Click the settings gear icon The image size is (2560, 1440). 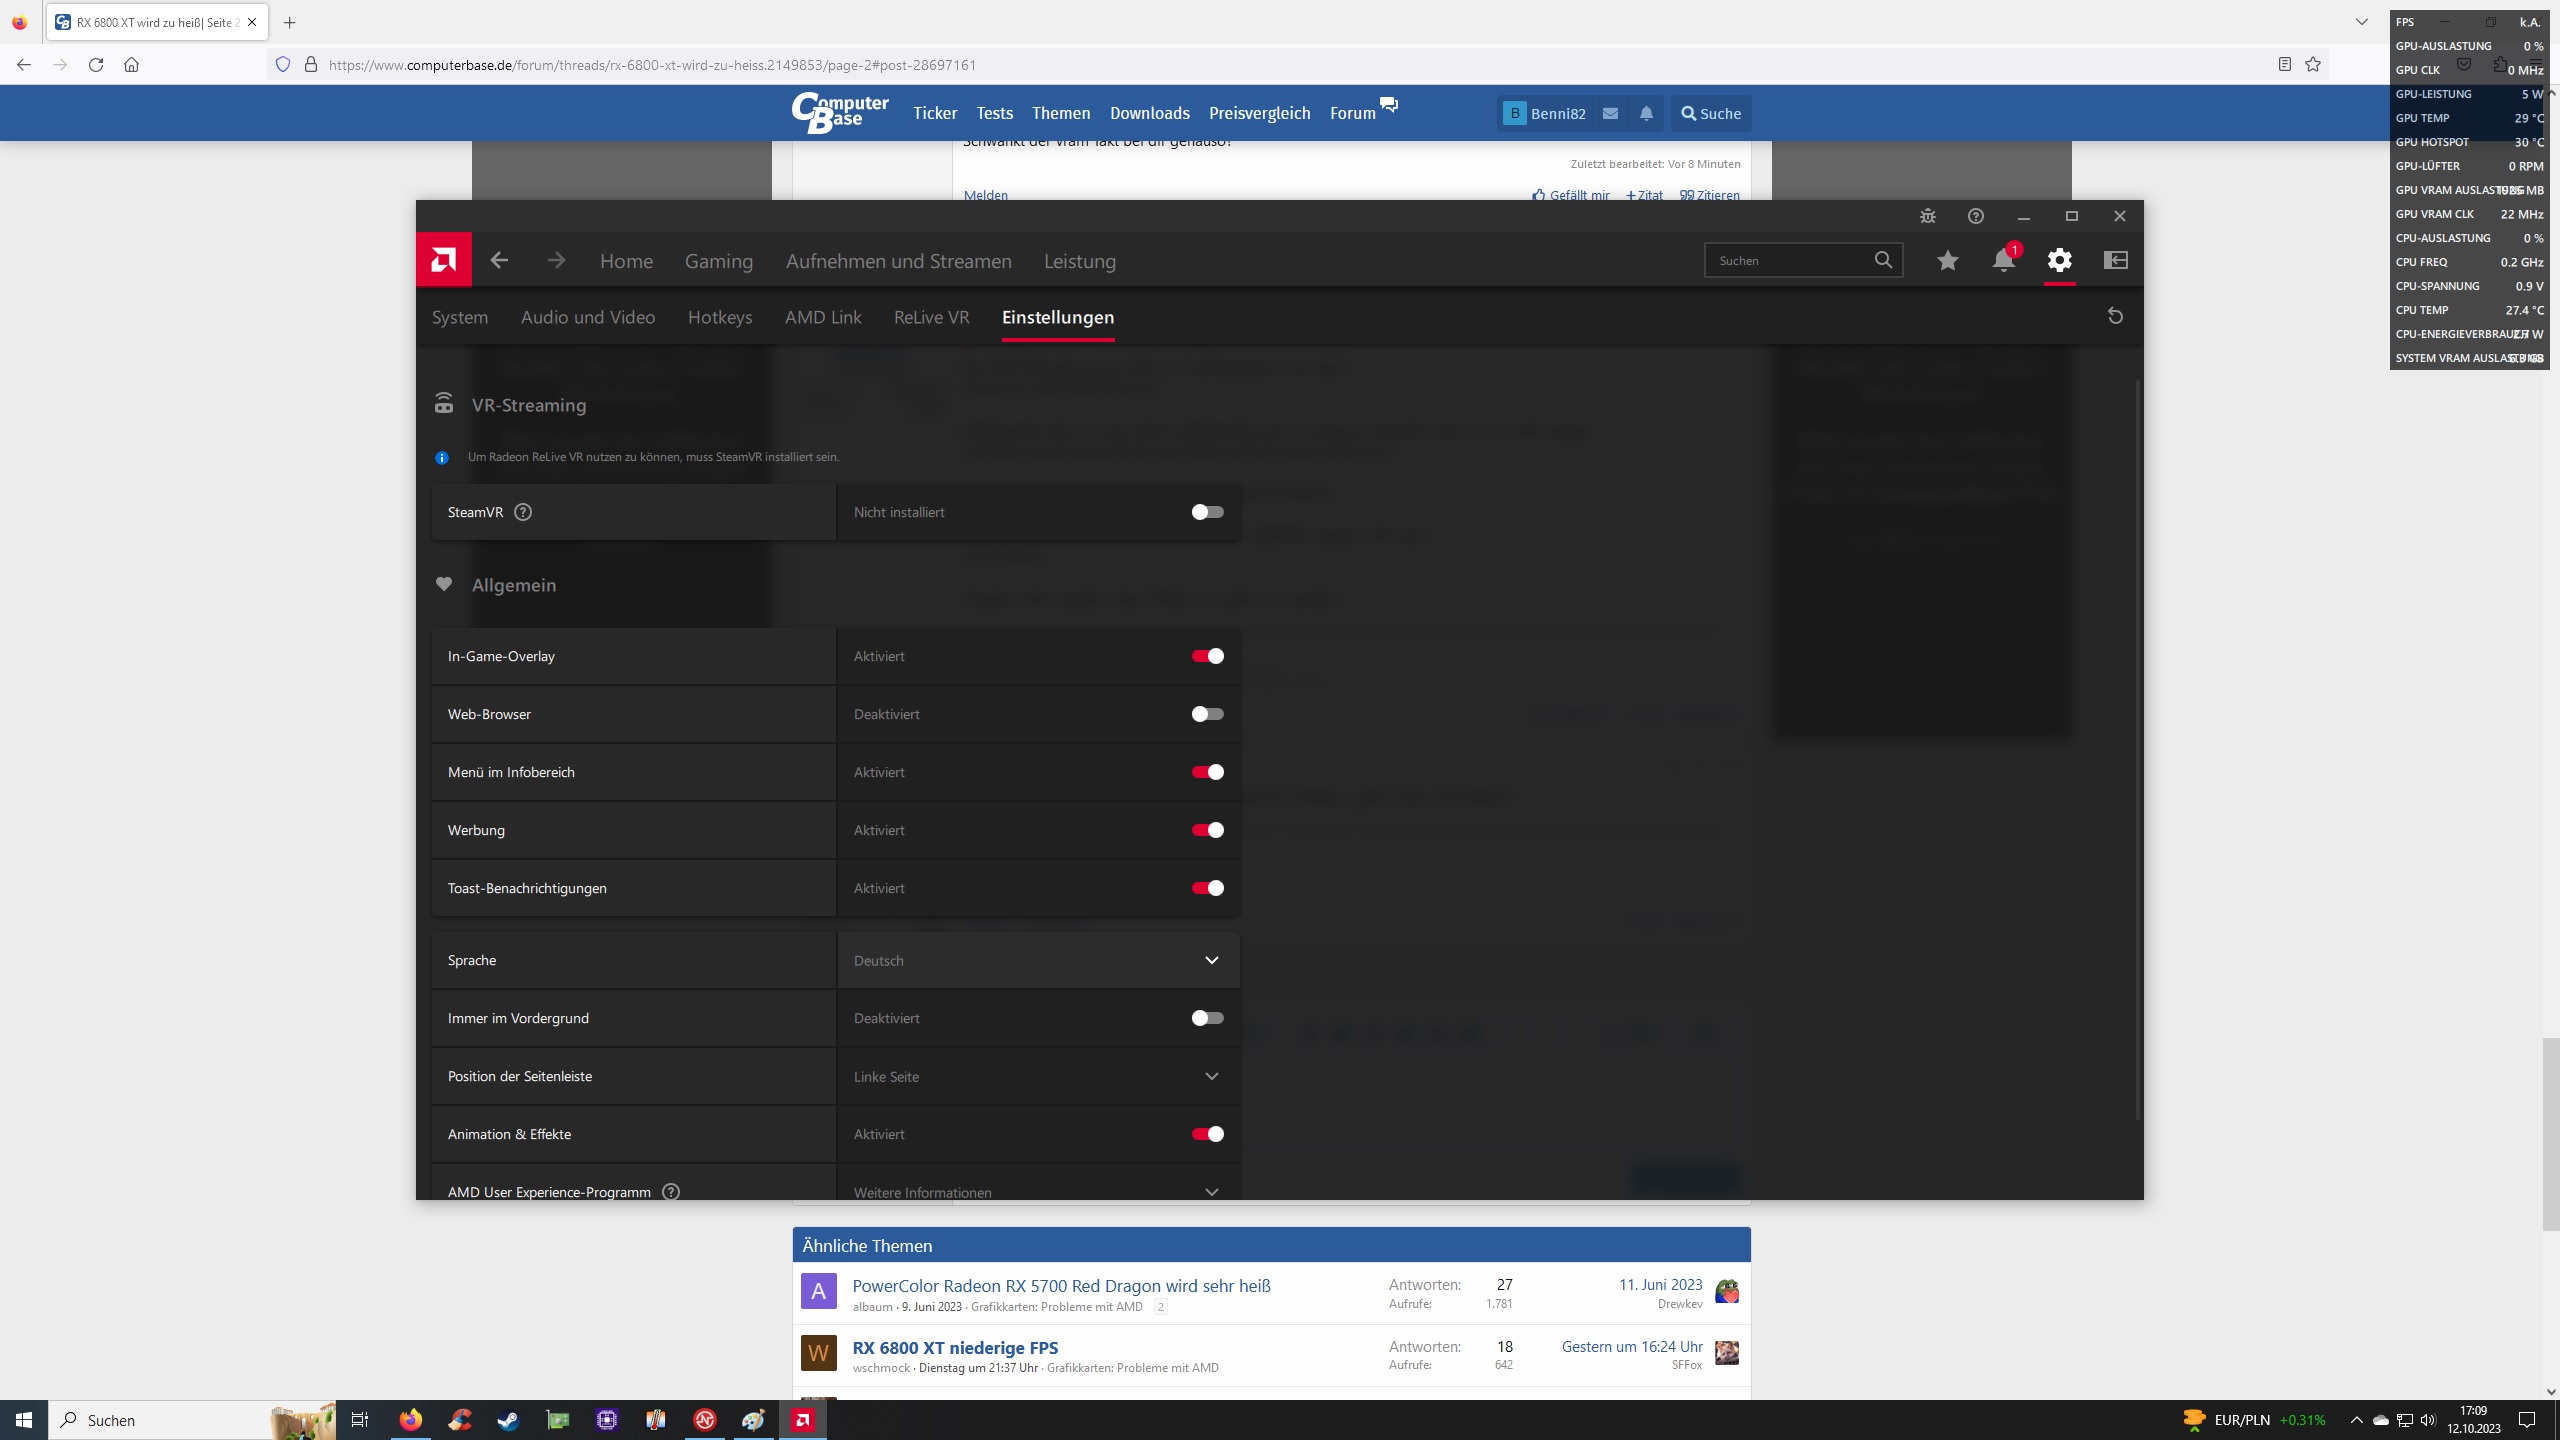[x=2059, y=260]
